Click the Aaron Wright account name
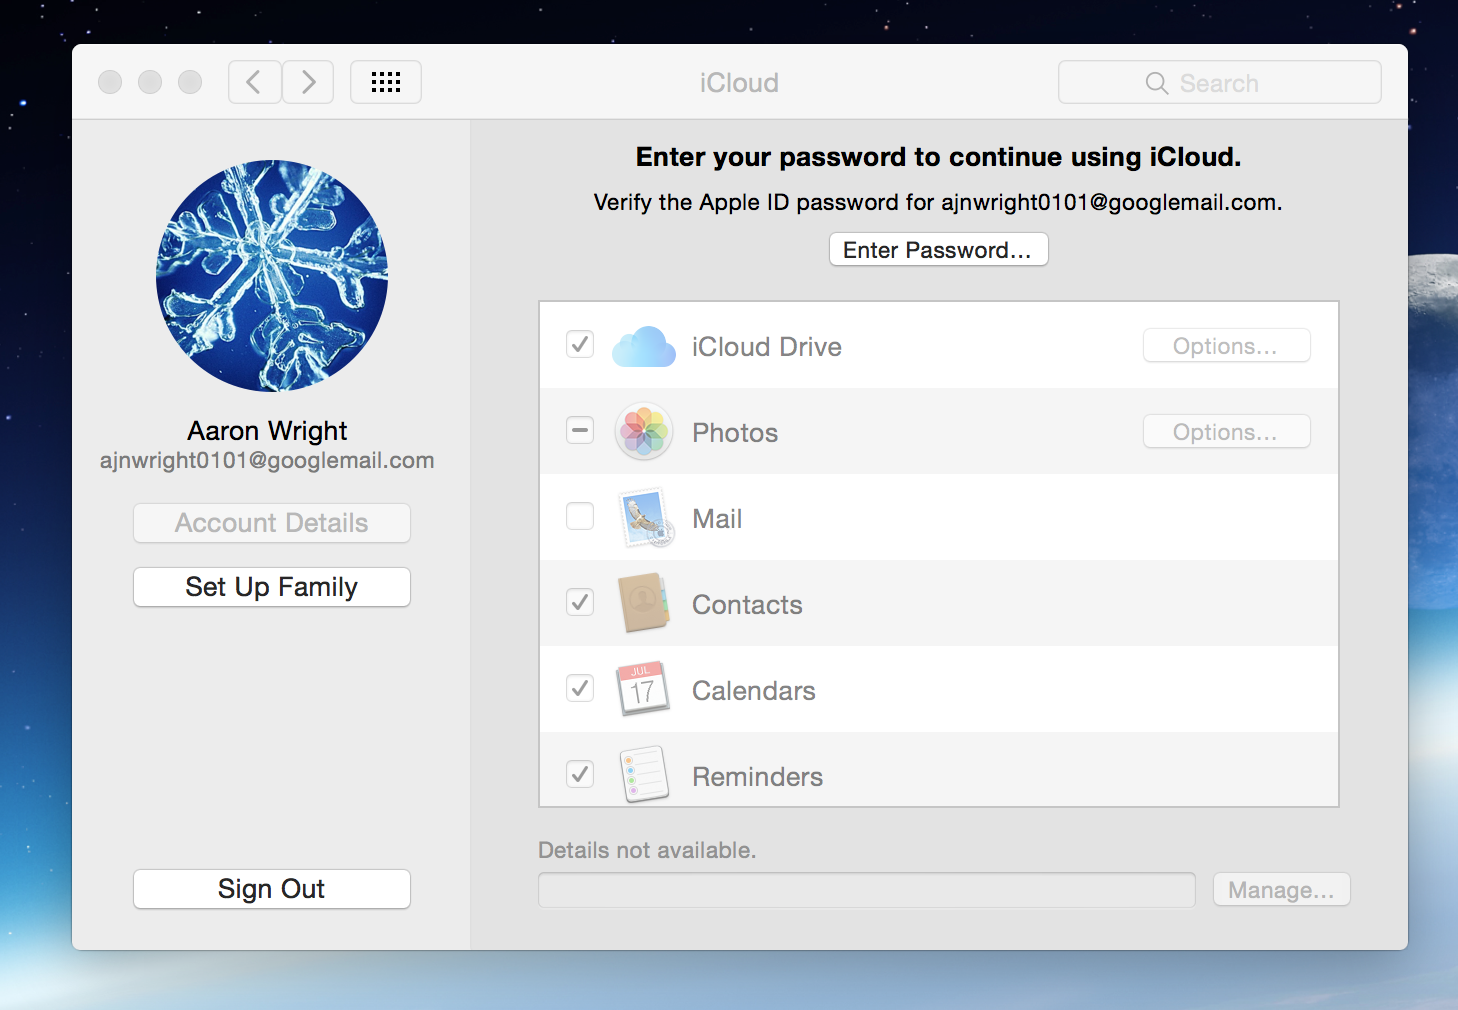 tap(268, 431)
